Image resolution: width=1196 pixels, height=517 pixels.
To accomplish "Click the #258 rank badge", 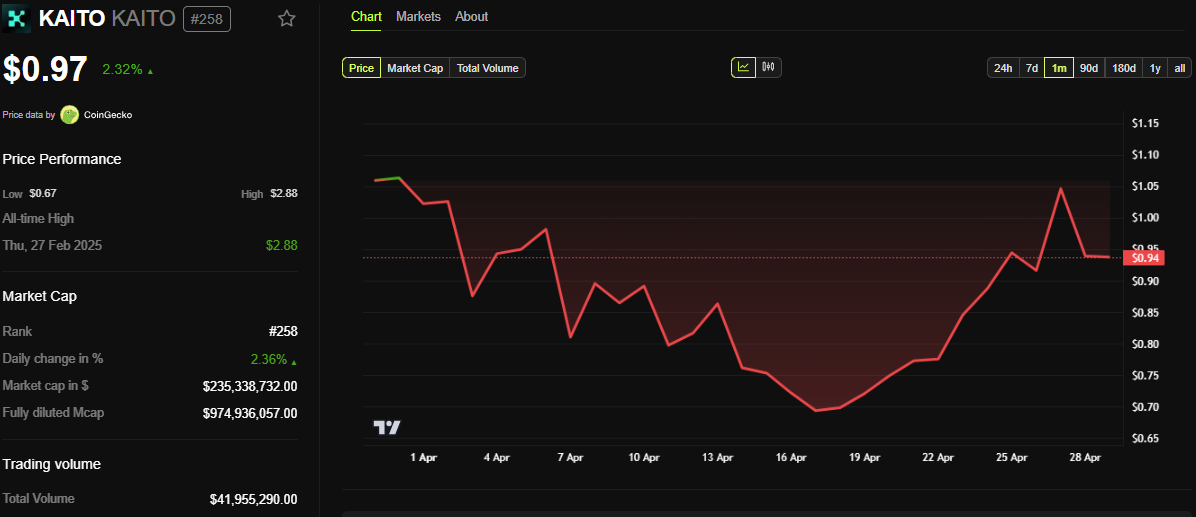I will coord(207,19).
